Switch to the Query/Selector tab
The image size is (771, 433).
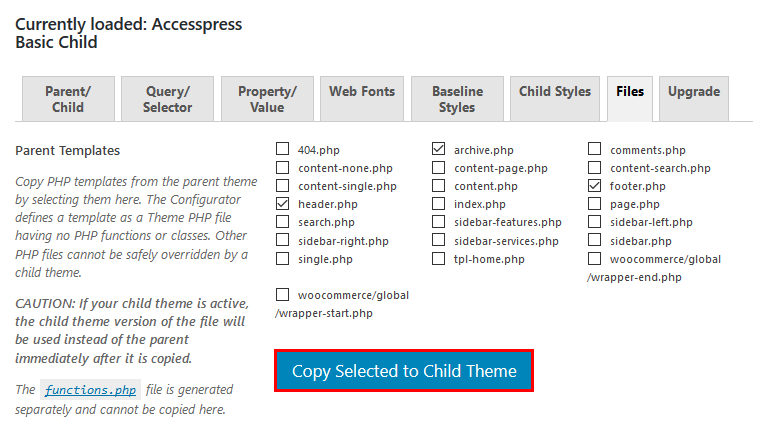(167, 99)
